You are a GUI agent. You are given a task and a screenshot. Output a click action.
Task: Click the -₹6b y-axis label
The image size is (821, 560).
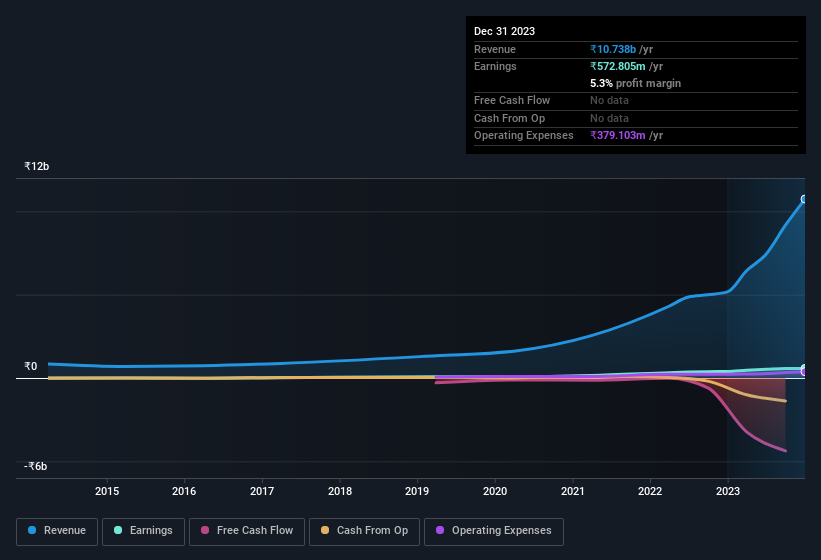pyautogui.click(x=36, y=466)
